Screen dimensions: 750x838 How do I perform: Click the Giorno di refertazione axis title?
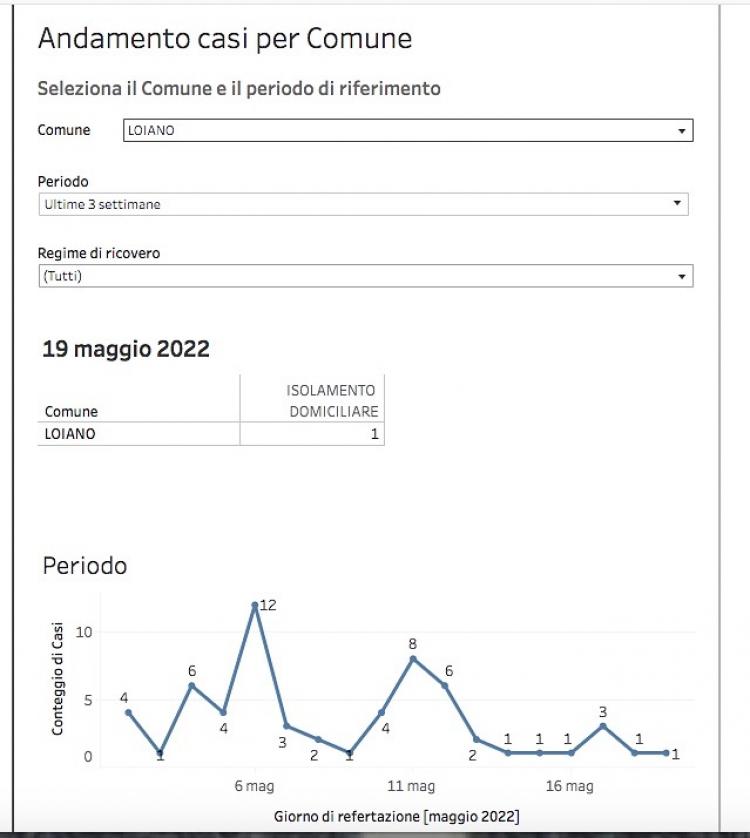pos(396,816)
